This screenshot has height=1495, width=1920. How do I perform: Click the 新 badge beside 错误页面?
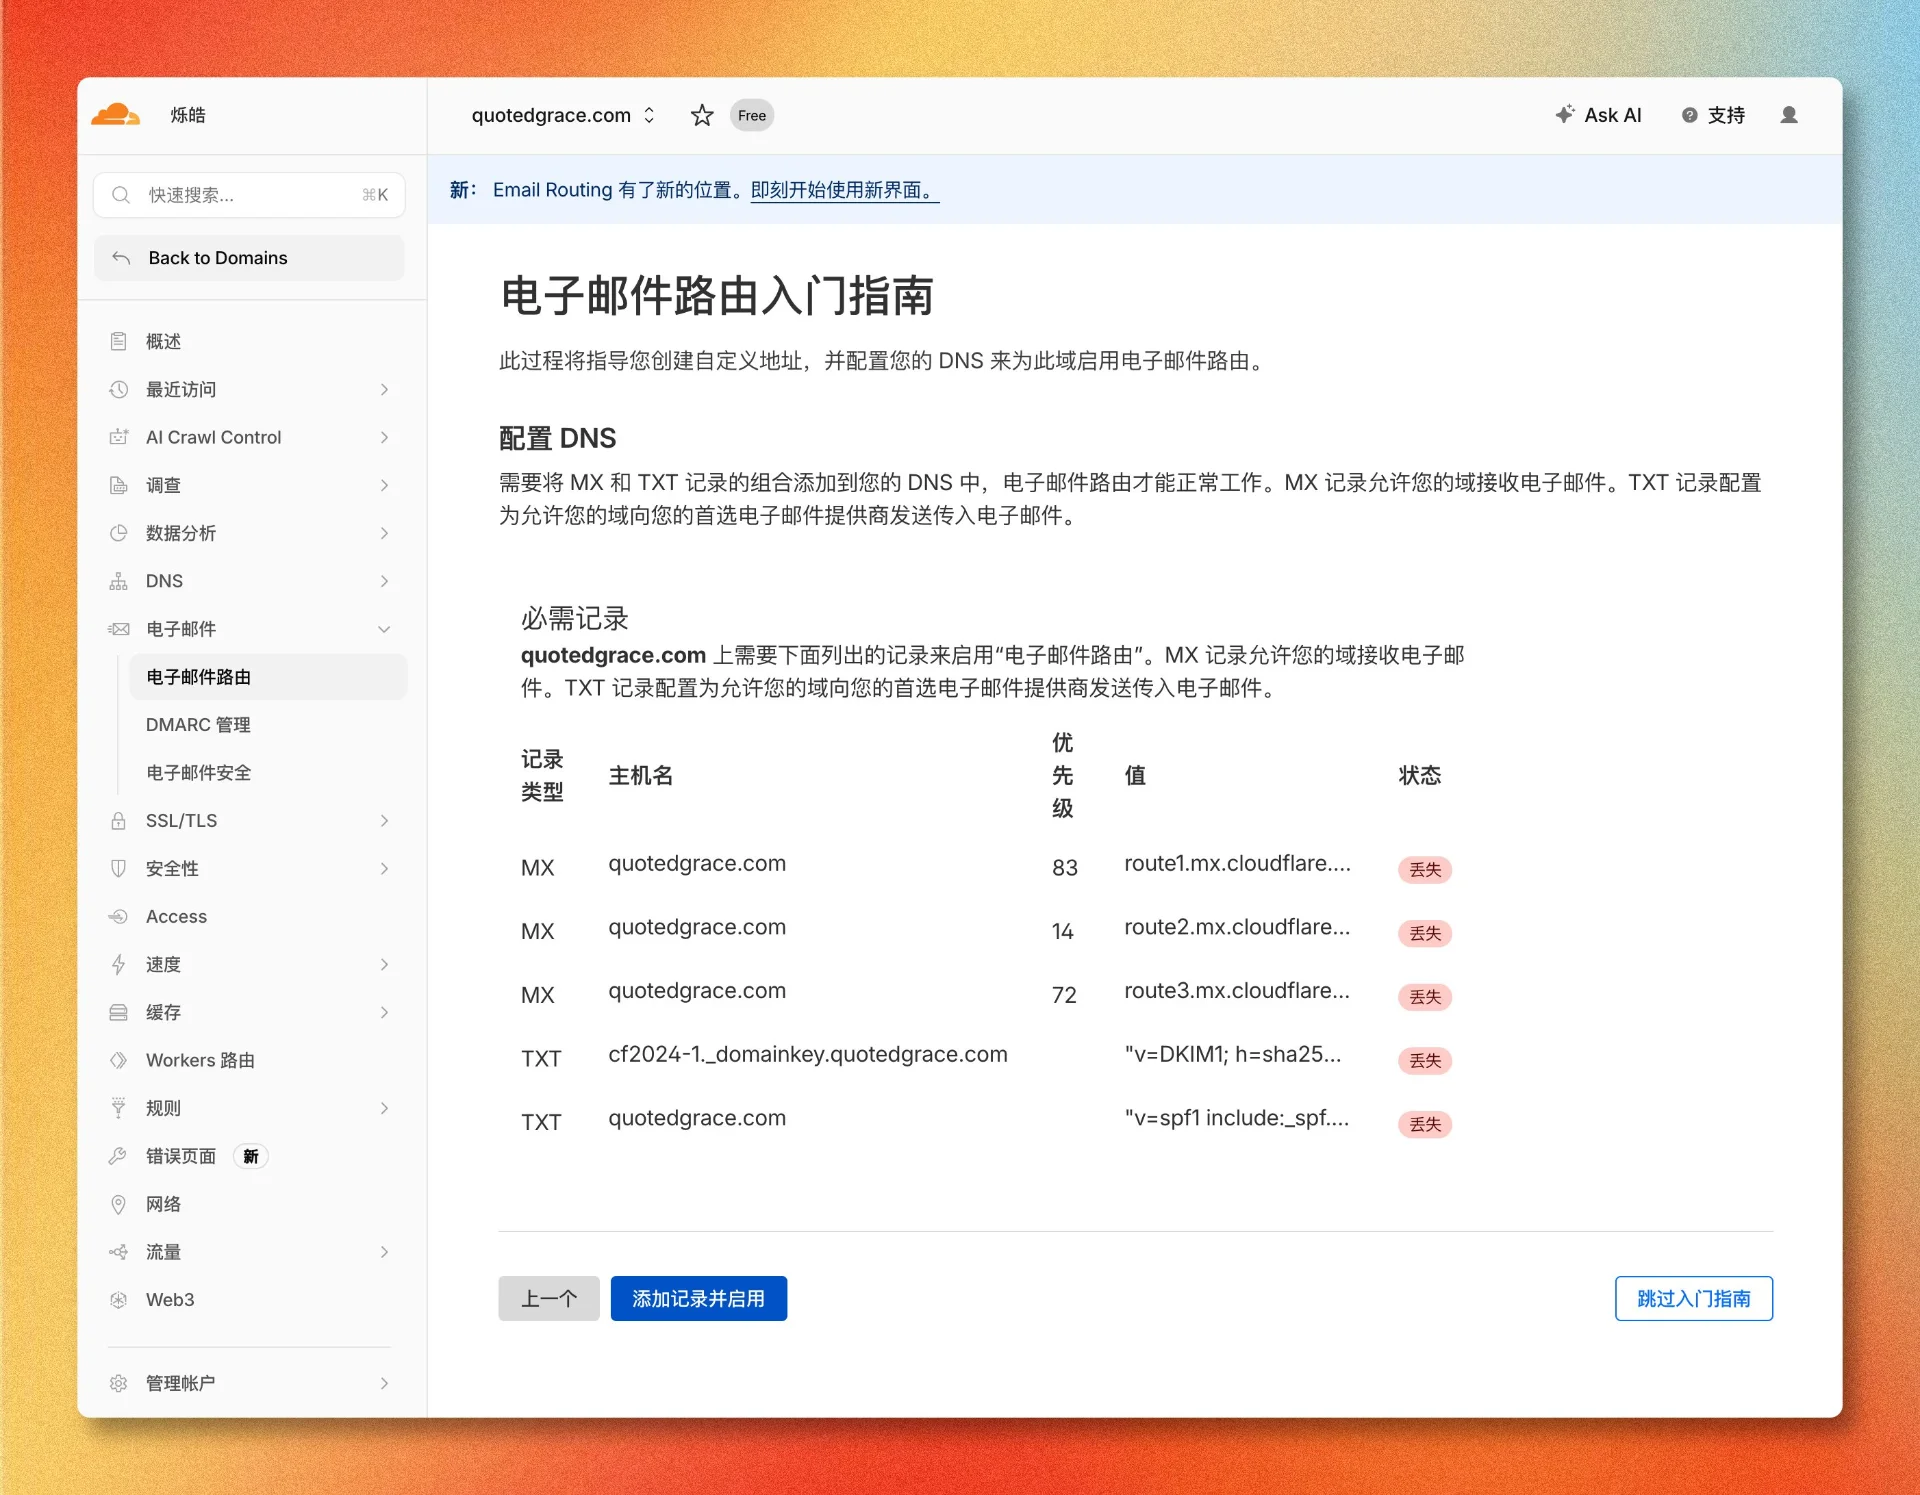click(x=251, y=1156)
